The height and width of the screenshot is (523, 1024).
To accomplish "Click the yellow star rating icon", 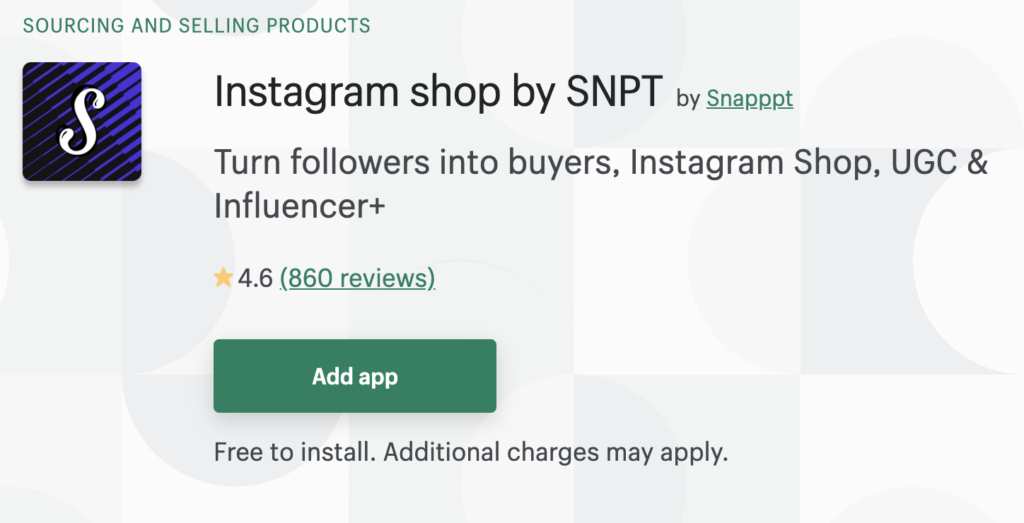I will pyautogui.click(x=223, y=278).
